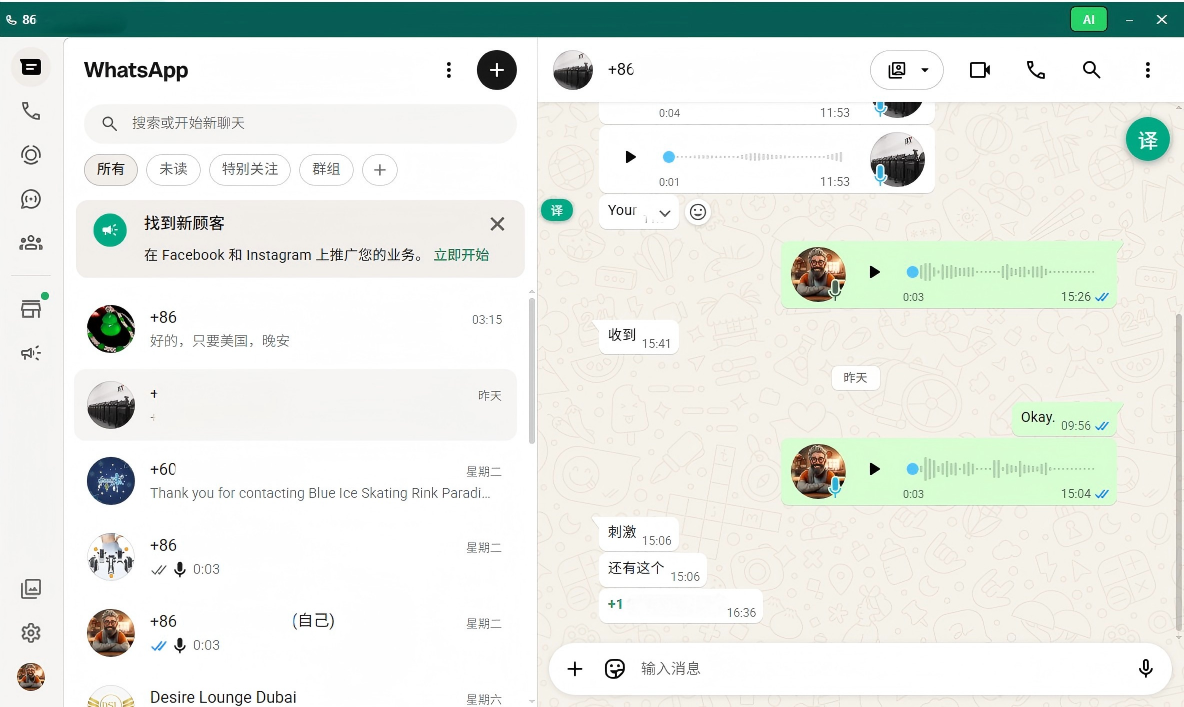The width and height of the screenshot is (1184, 707).
Task: Click the green megaphone icon in promo banner
Action: (110, 230)
